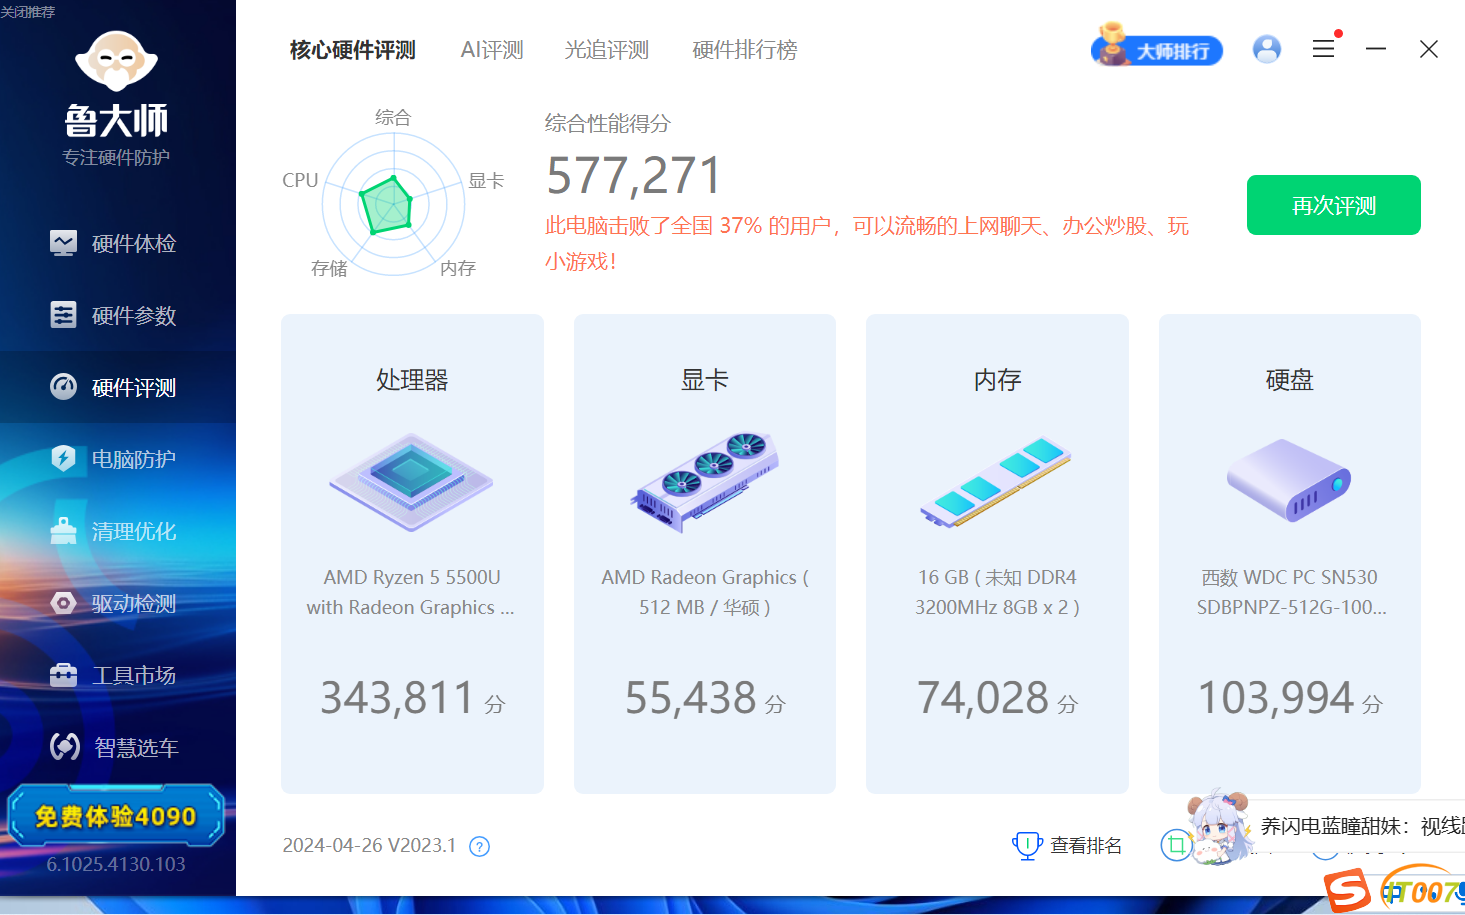Click AMD Radeon Graphics 512 MB text
The height and width of the screenshot is (915, 1465).
[705, 592]
